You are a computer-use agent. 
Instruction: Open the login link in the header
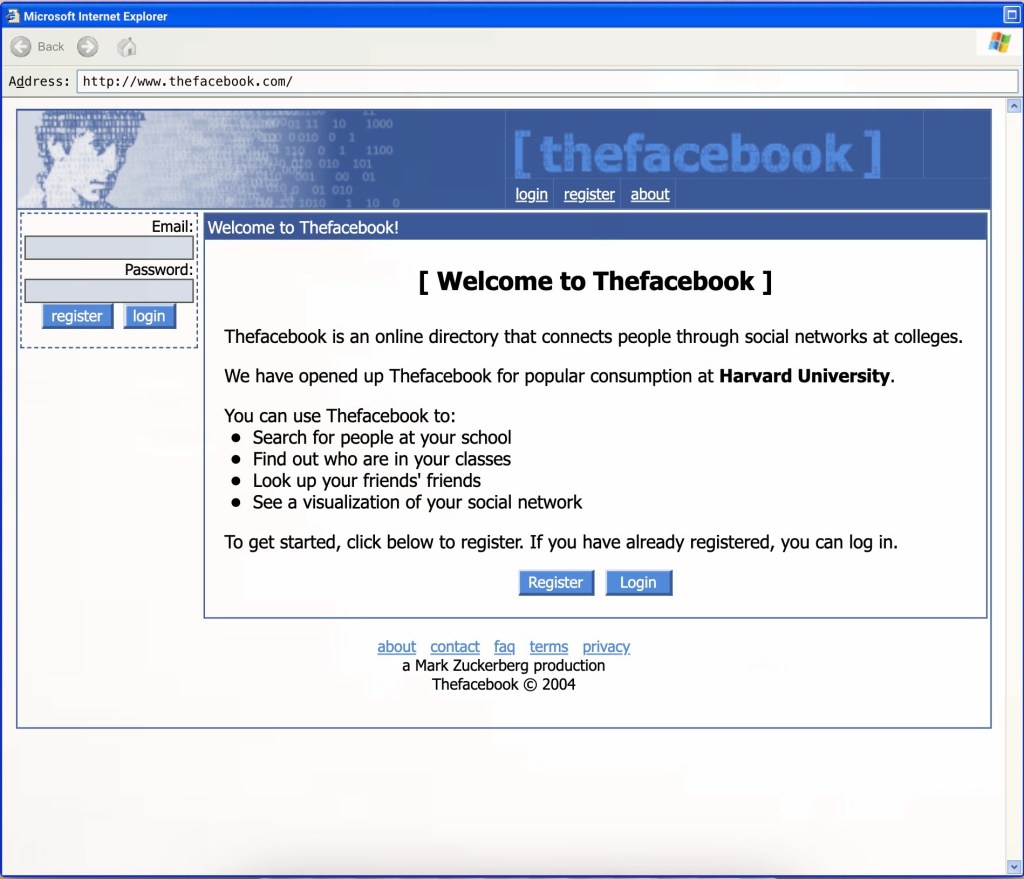coord(531,195)
